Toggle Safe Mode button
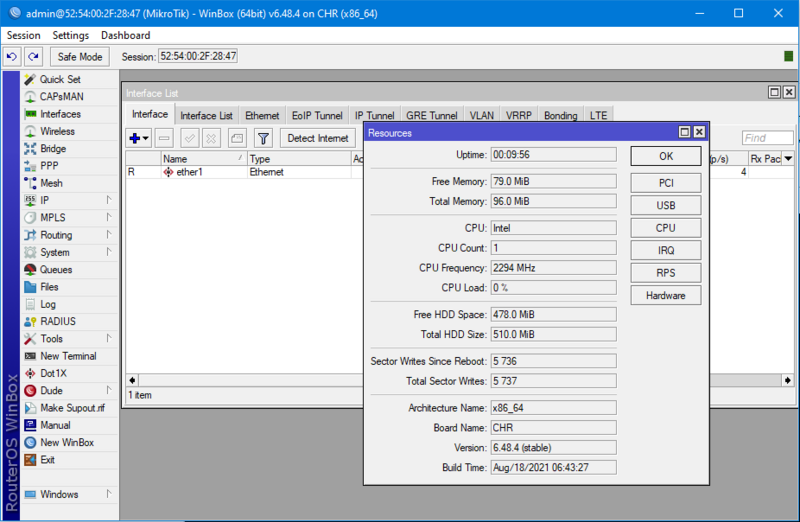This screenshot has width=800, height=522. (80, 57)
